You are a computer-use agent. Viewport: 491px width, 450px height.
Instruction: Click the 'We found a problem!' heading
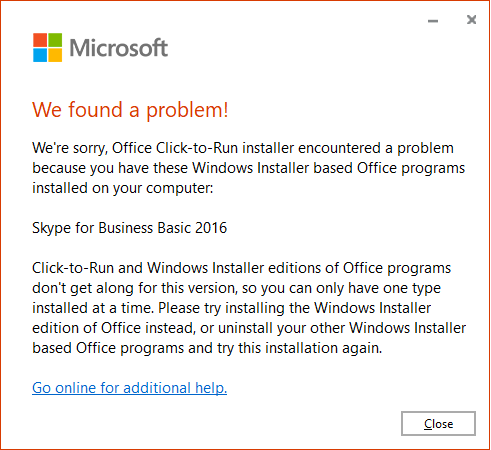click(x=130, y=110)
